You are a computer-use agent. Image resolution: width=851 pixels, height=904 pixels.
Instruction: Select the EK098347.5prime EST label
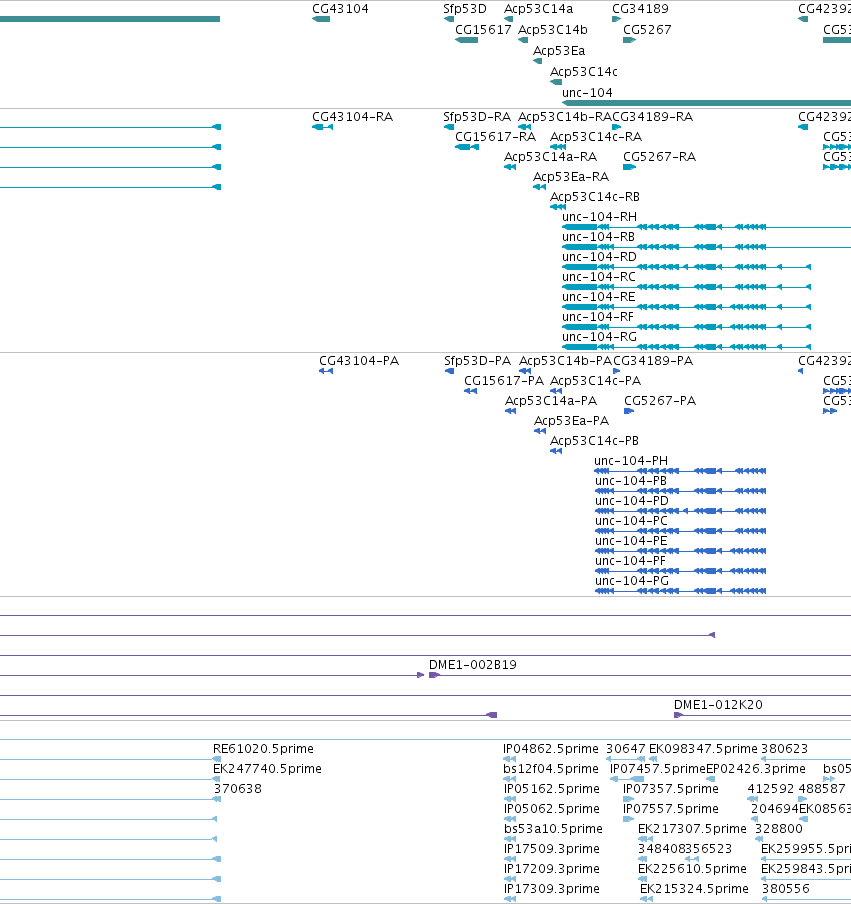tap(703, 749)
